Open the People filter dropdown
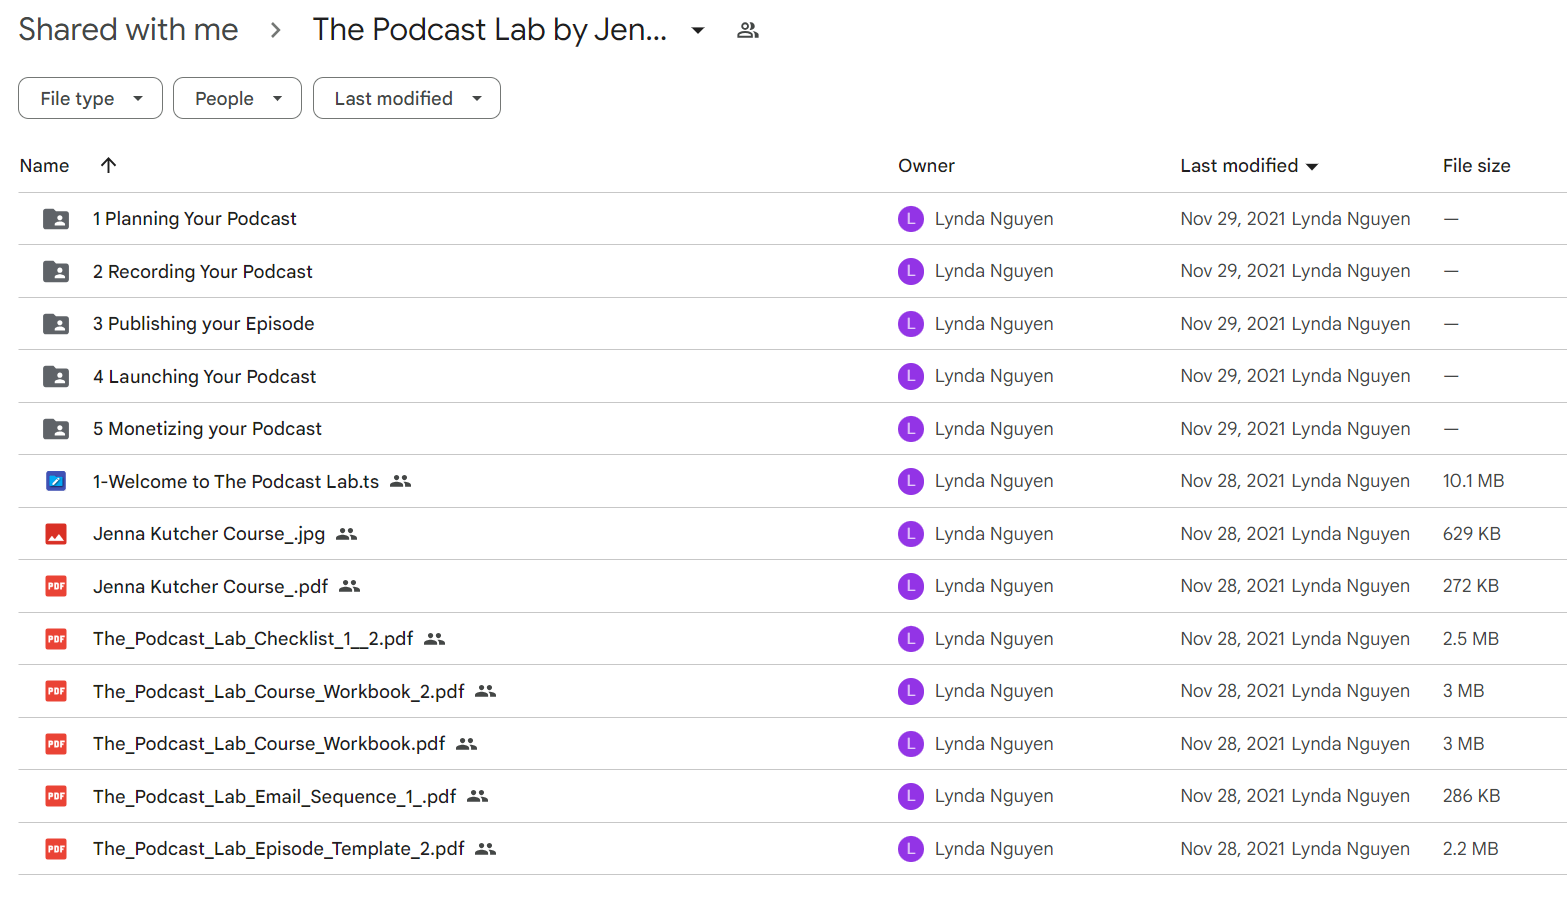1567x904 pixels. click(x=237, y=98)
